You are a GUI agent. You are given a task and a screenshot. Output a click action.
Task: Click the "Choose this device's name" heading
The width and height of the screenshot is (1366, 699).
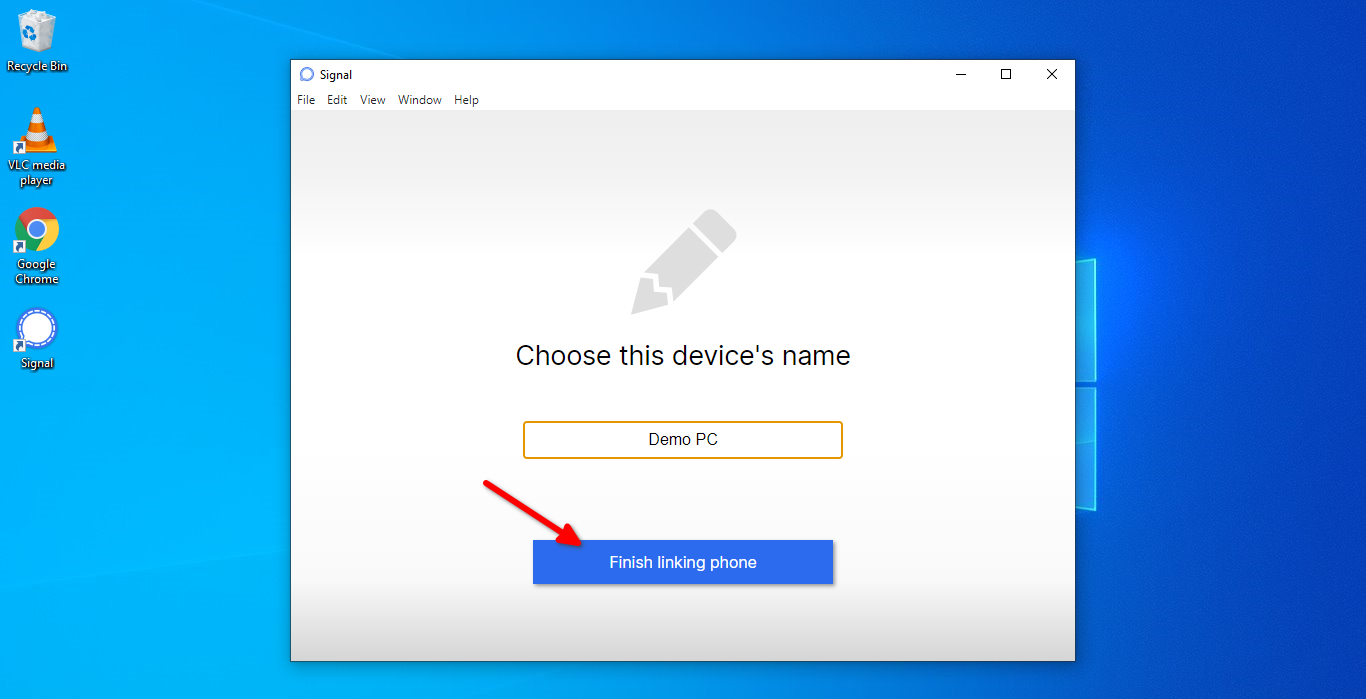(x=683, y=355)
